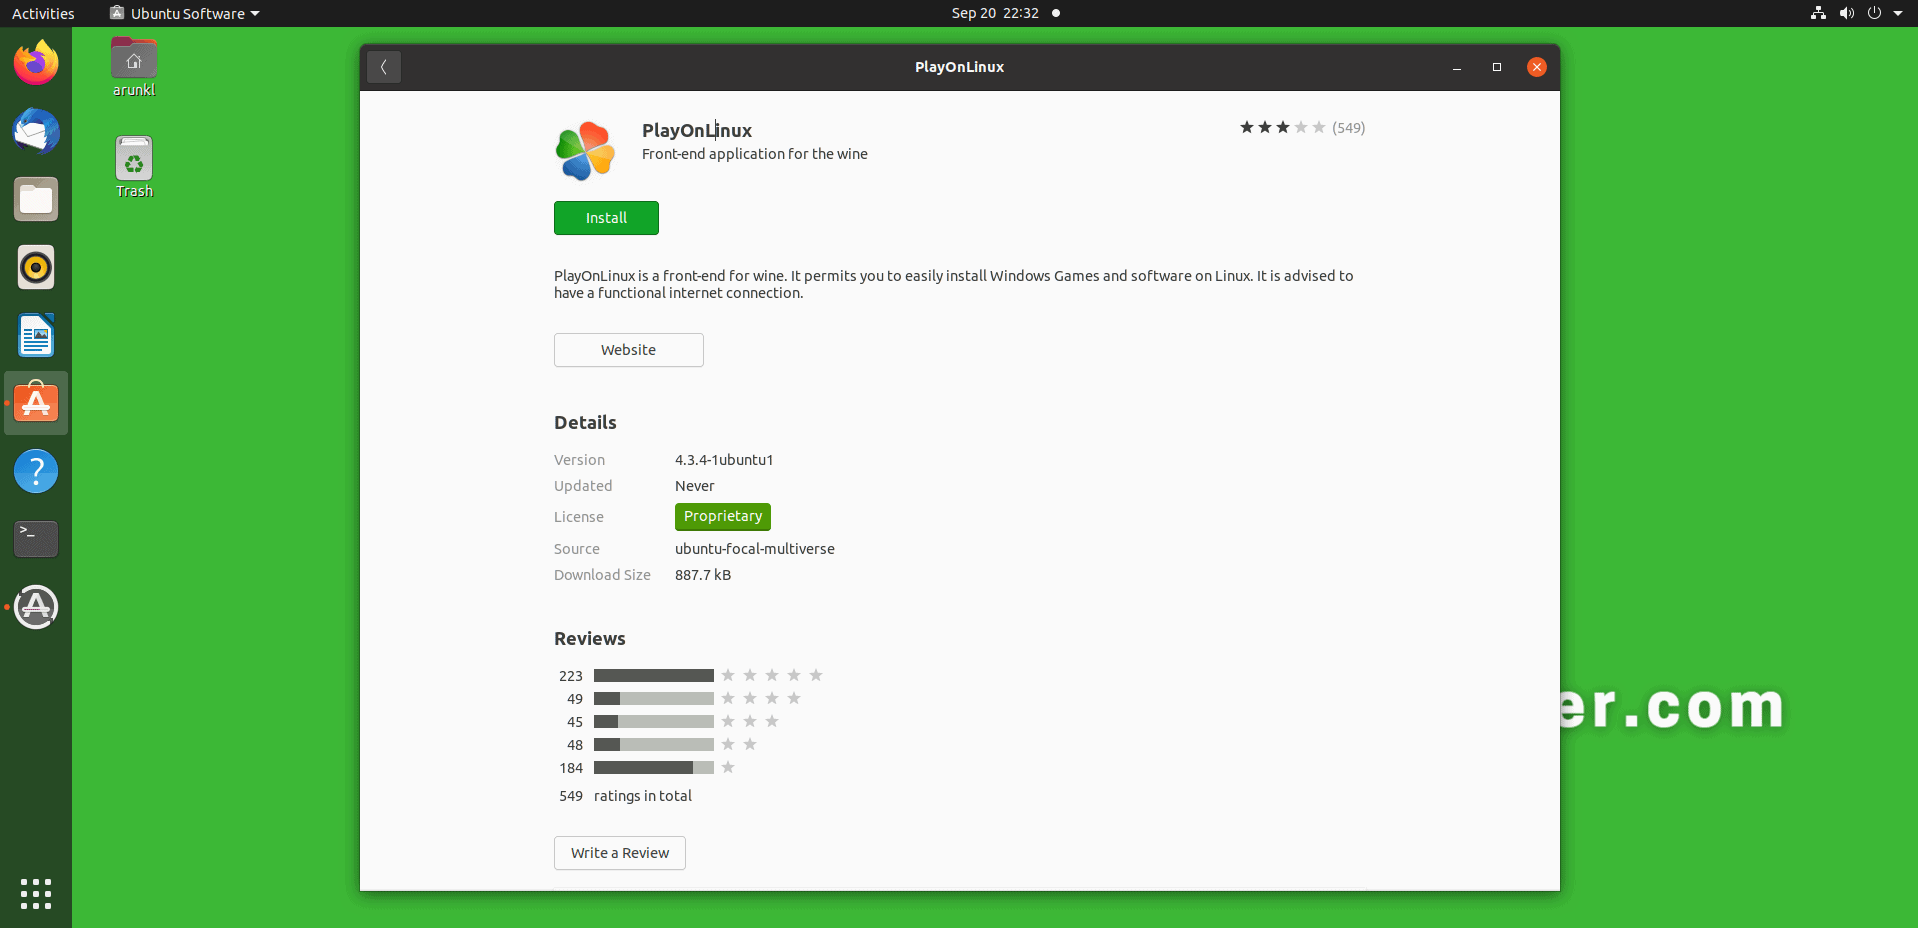
Task: Click version value 4.3.4-1ubuntu1
Action: click(724, 460)
